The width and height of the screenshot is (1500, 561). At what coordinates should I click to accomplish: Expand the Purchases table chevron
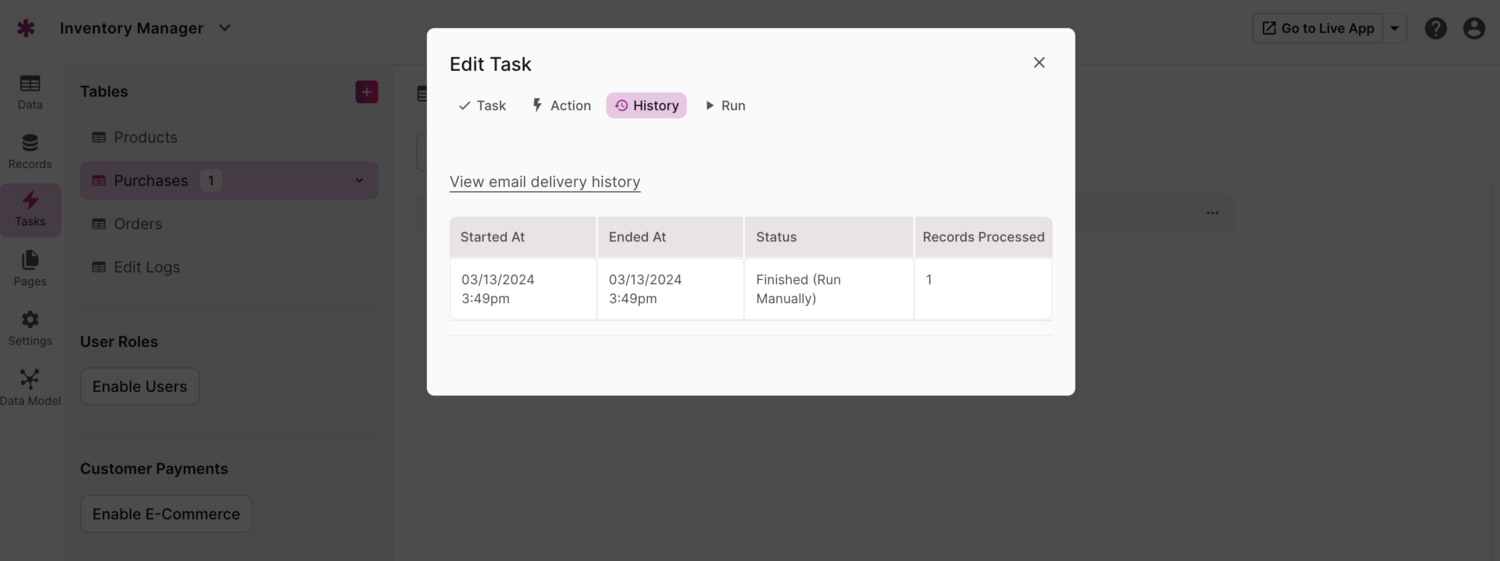tap(360, 180)
